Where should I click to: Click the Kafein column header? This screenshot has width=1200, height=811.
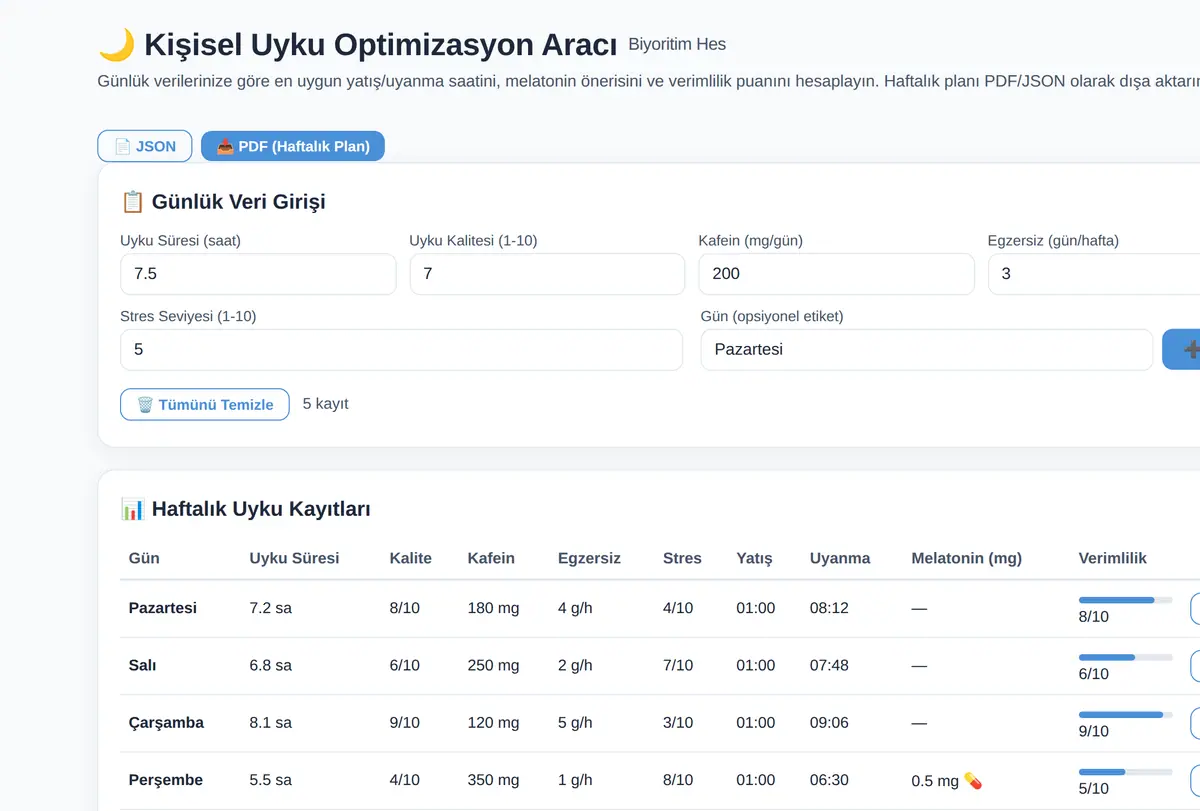pyautogui.click(x=491, y=558)
